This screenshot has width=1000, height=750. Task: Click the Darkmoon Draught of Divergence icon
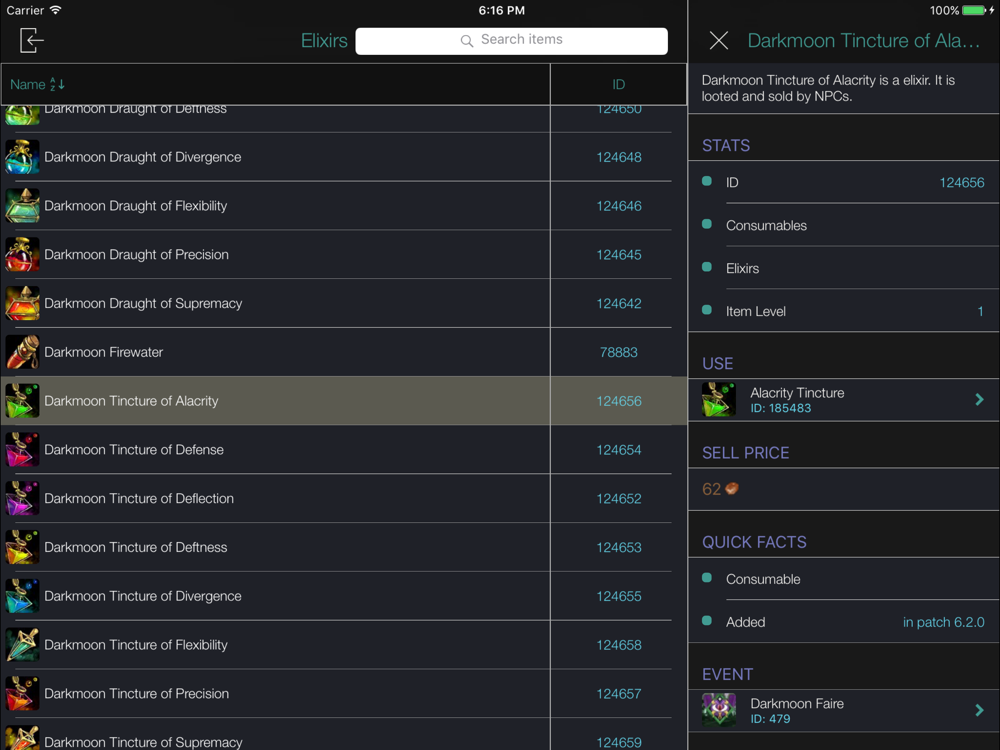click(22, 157)
